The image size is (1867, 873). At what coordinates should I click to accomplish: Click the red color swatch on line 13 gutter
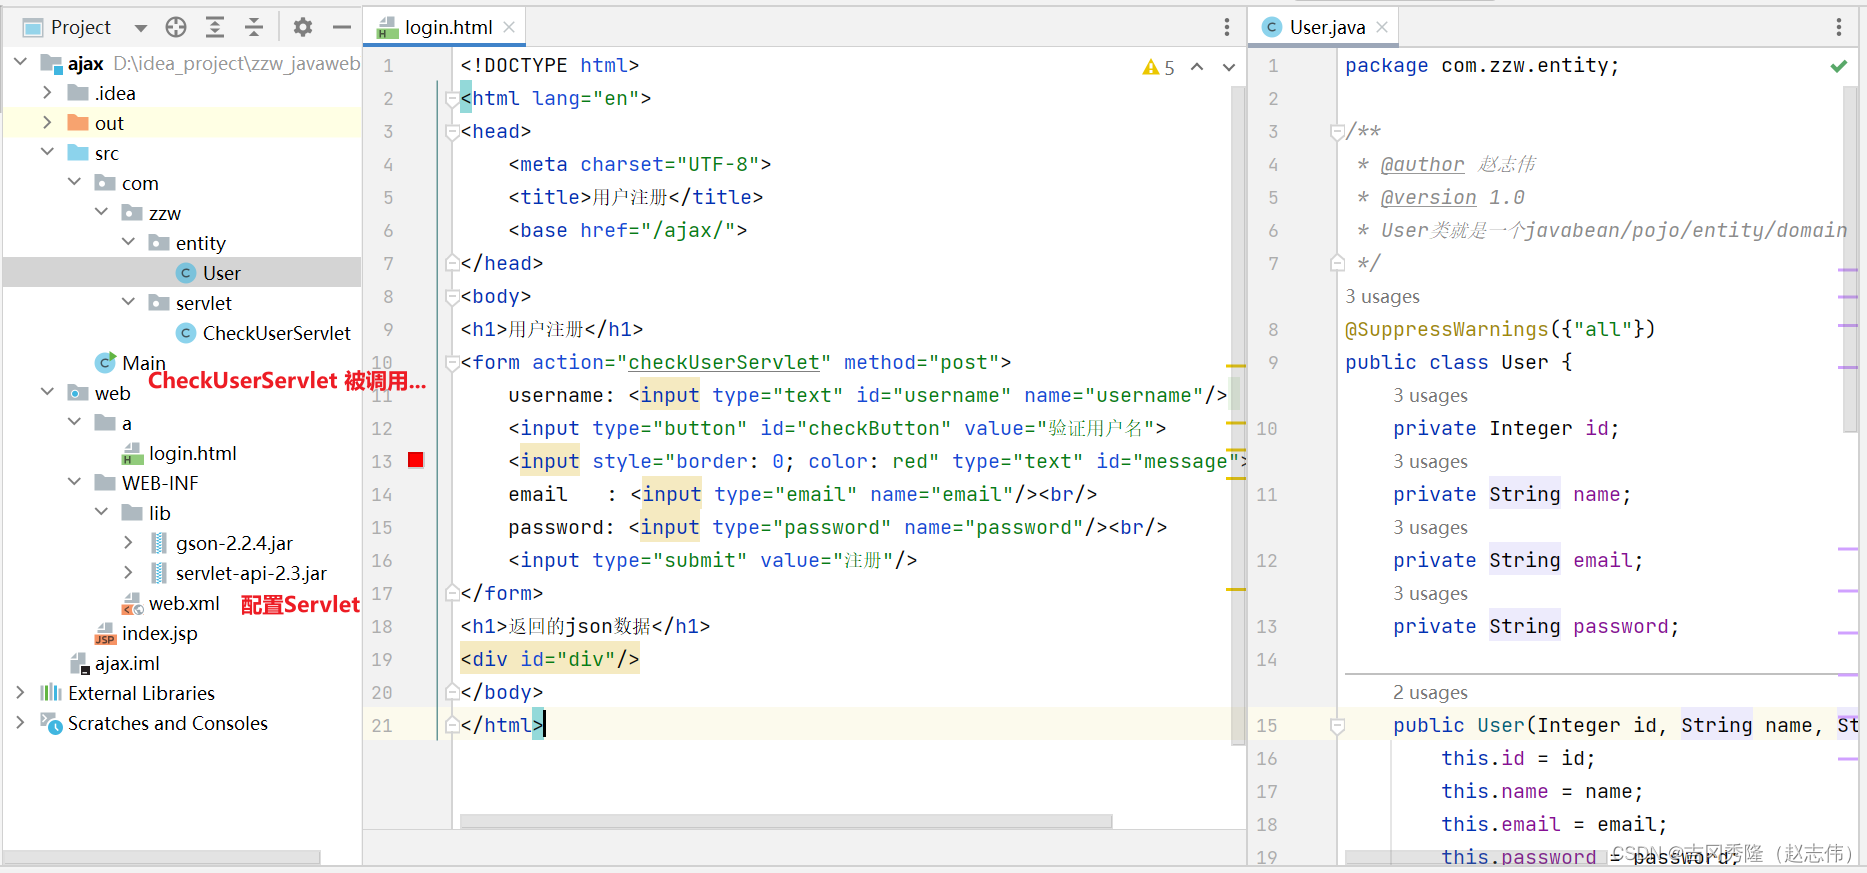pyautogui.click(x=416, y=460)
